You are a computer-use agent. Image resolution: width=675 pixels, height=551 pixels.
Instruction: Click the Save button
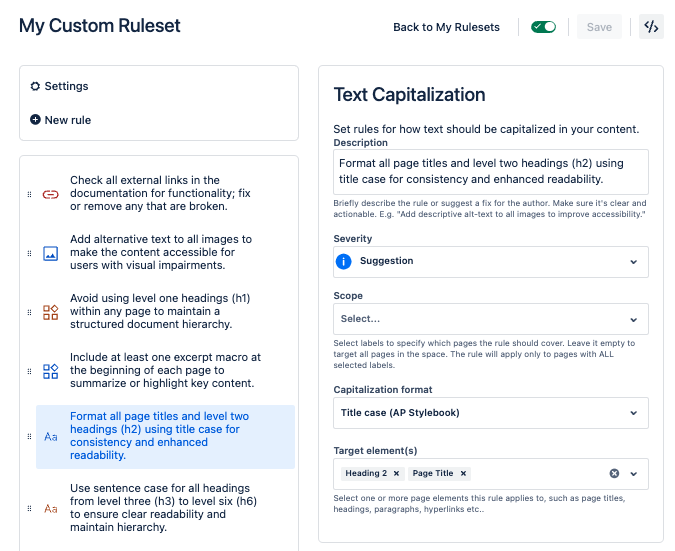599,27
